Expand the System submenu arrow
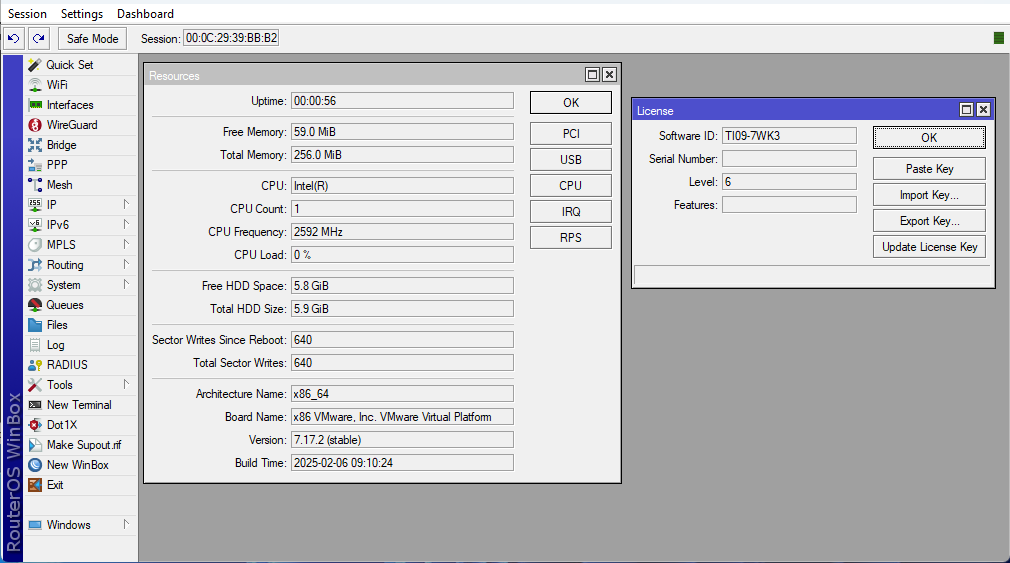 (x=126, y=284)
